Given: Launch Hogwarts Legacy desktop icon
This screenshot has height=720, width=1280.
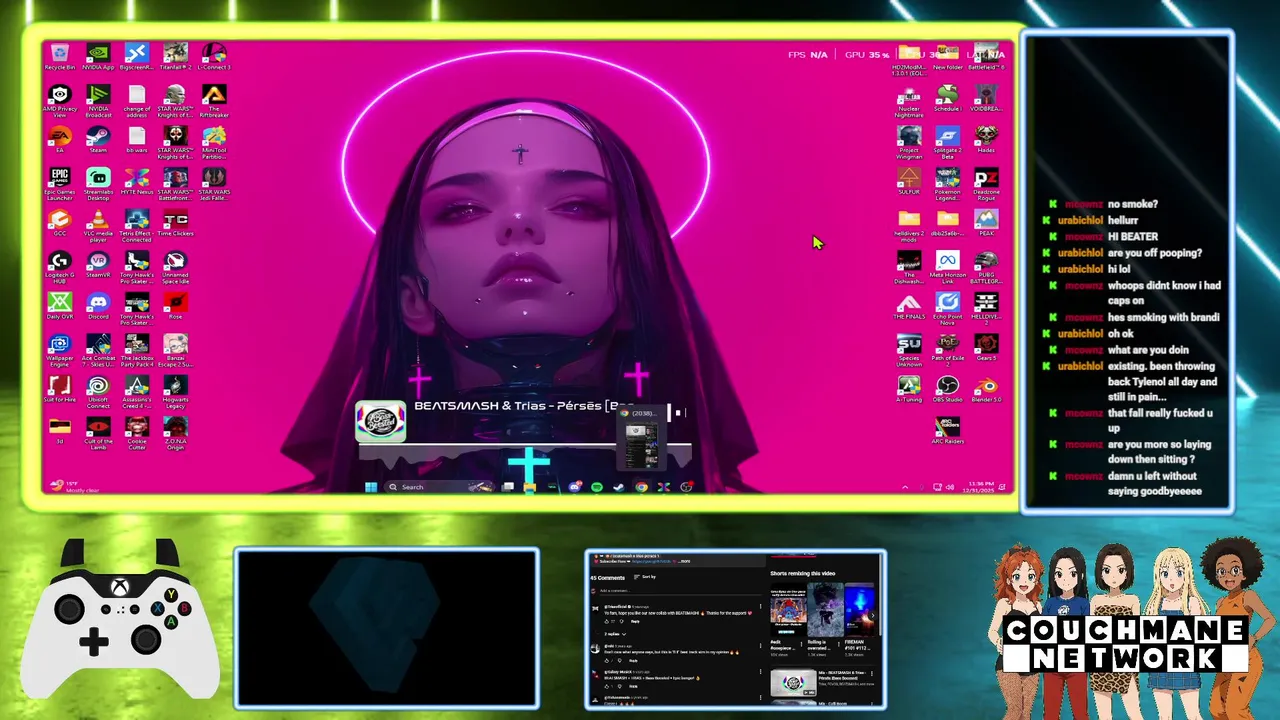Looking at the screenshot, I should coord(175,392).
